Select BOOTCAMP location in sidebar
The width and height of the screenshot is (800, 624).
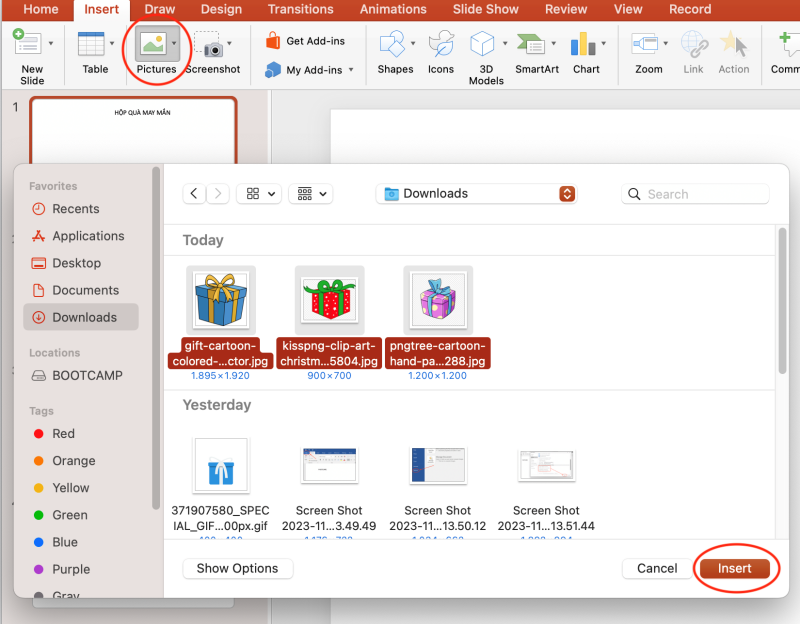(81, 376)
